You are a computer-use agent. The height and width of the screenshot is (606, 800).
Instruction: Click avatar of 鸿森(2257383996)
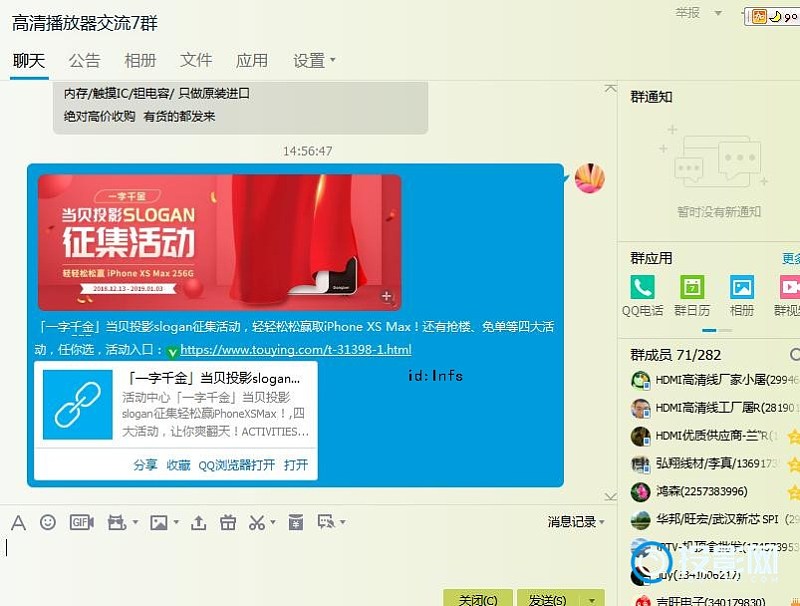click(x=640, y=492)
